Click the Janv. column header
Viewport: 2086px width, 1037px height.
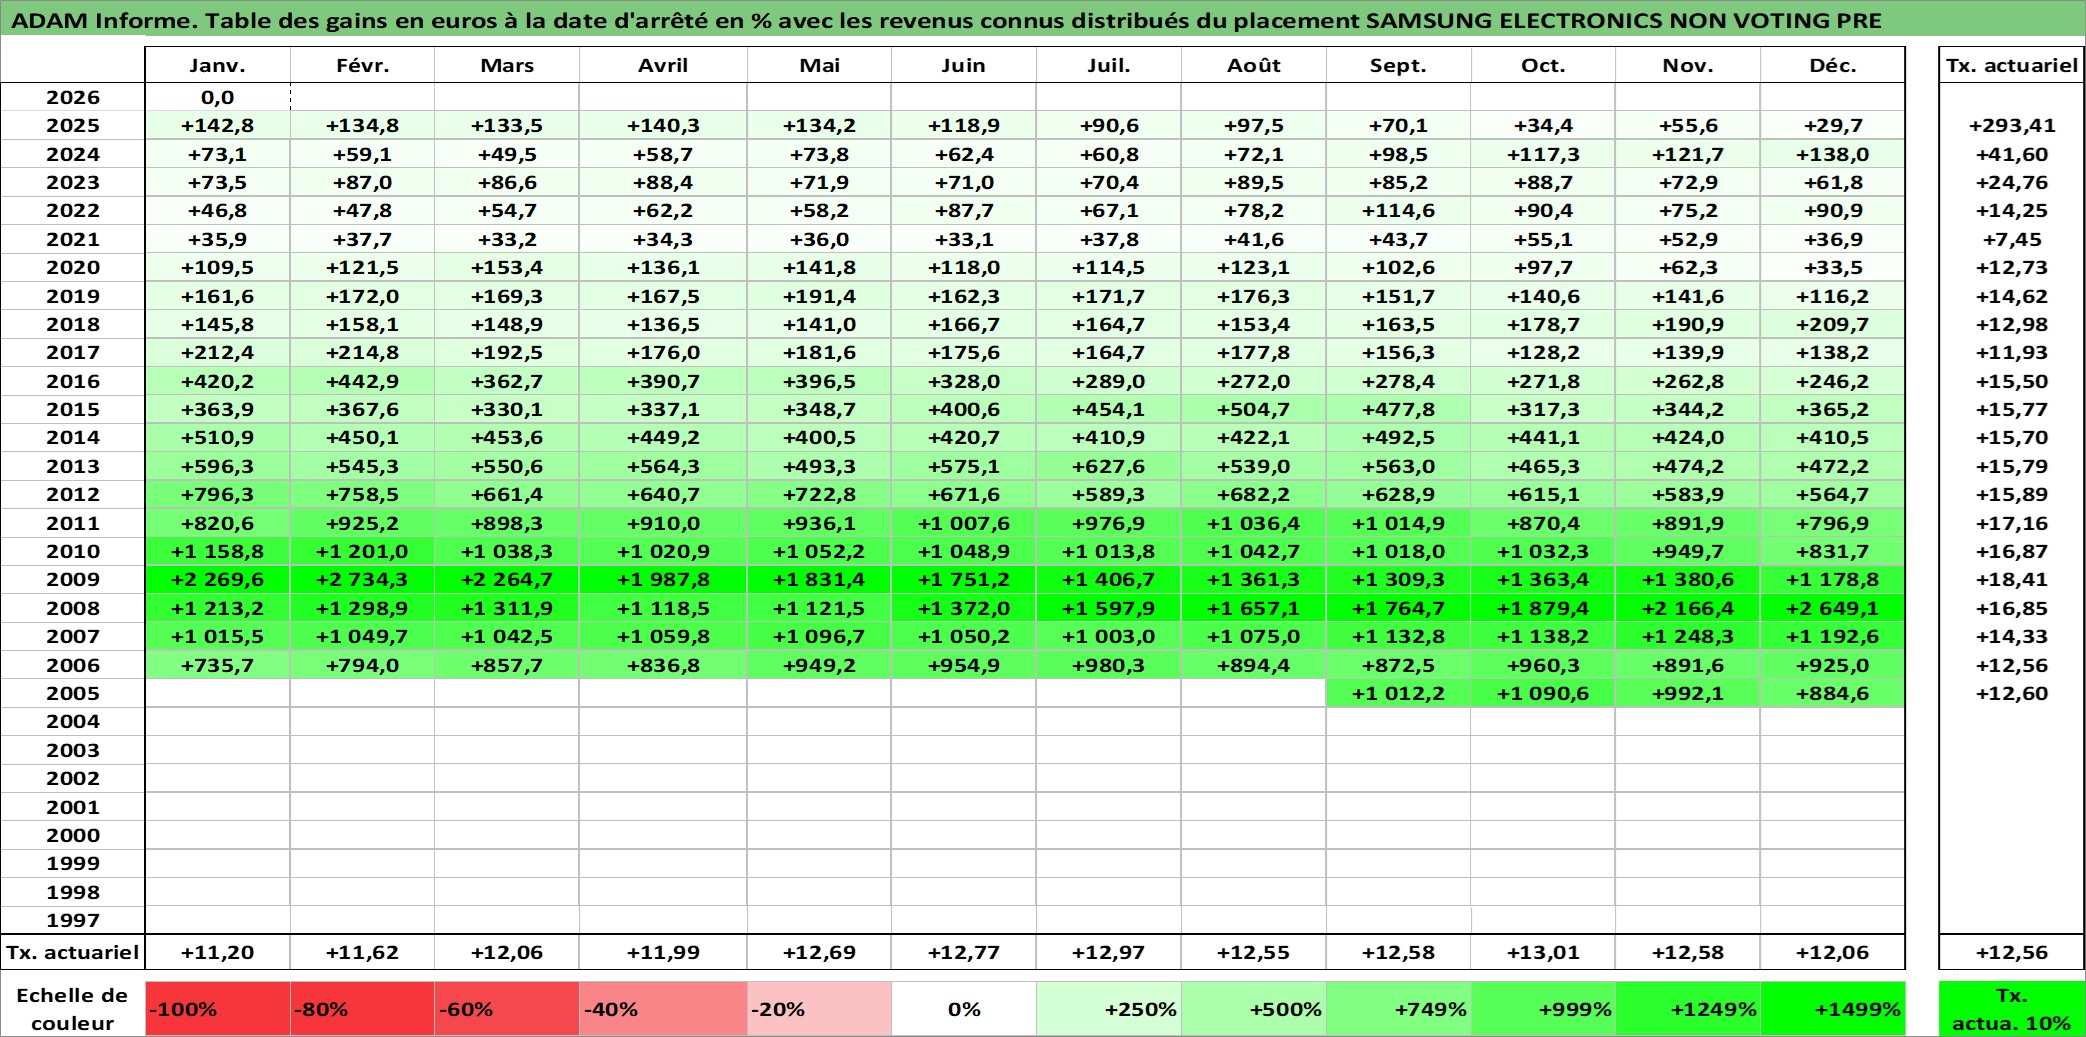(217, 65)
